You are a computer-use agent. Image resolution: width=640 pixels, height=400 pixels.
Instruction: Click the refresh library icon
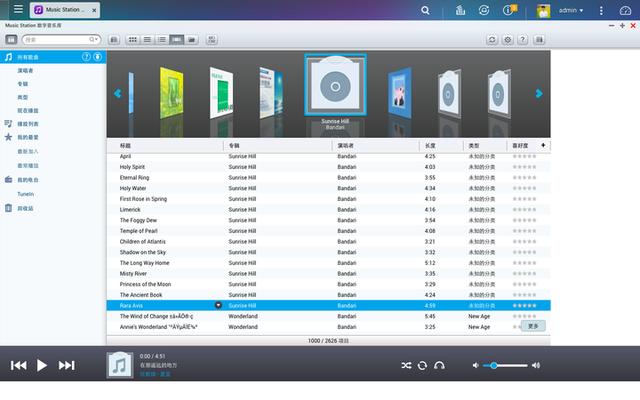coord(491,39)
